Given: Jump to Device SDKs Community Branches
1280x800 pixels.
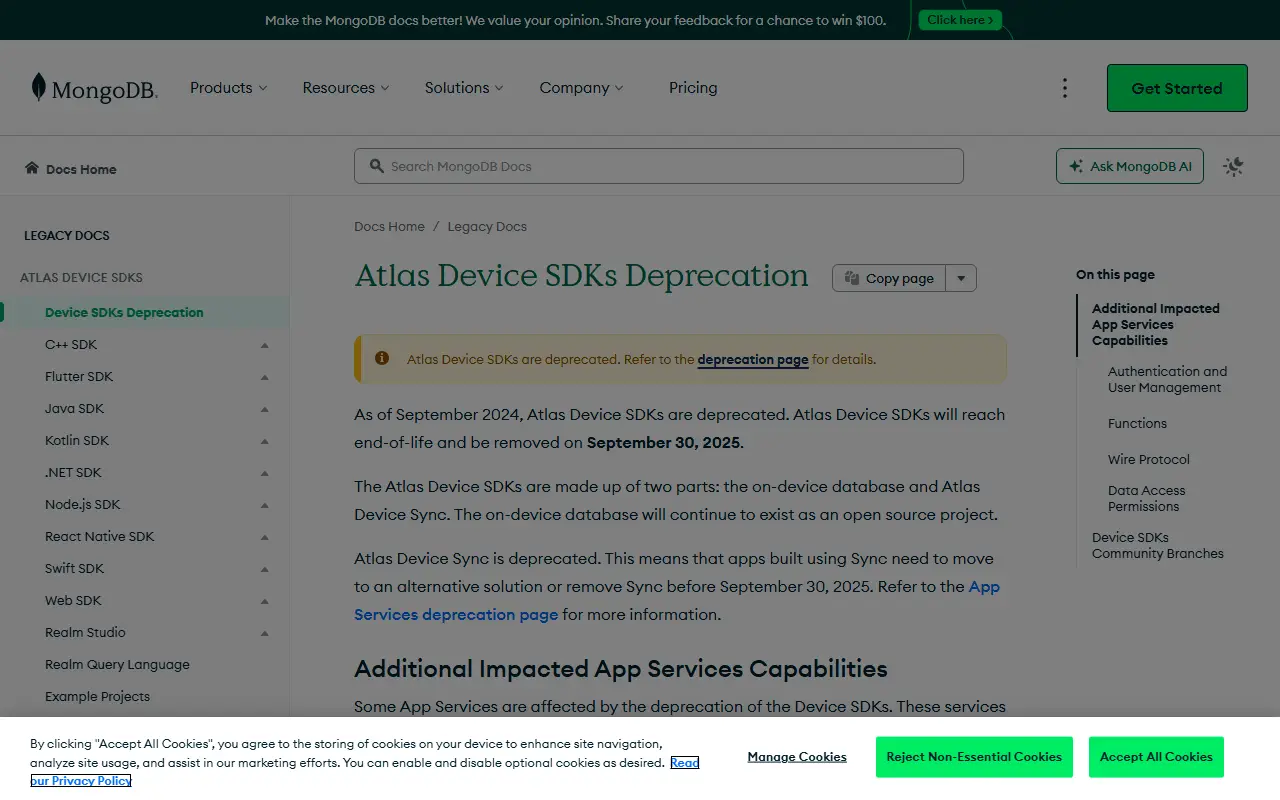Looking at the screenshot, I should 1158,545.
